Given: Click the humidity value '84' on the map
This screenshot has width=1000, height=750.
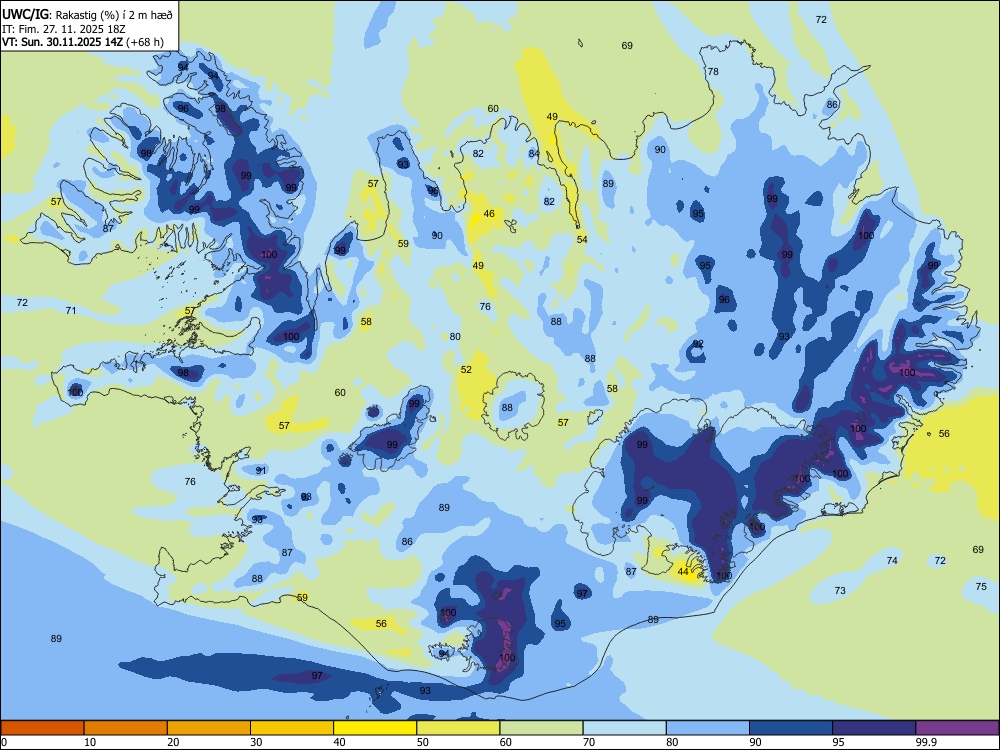Looking at the screenshot, I should (x=534, y=154).
